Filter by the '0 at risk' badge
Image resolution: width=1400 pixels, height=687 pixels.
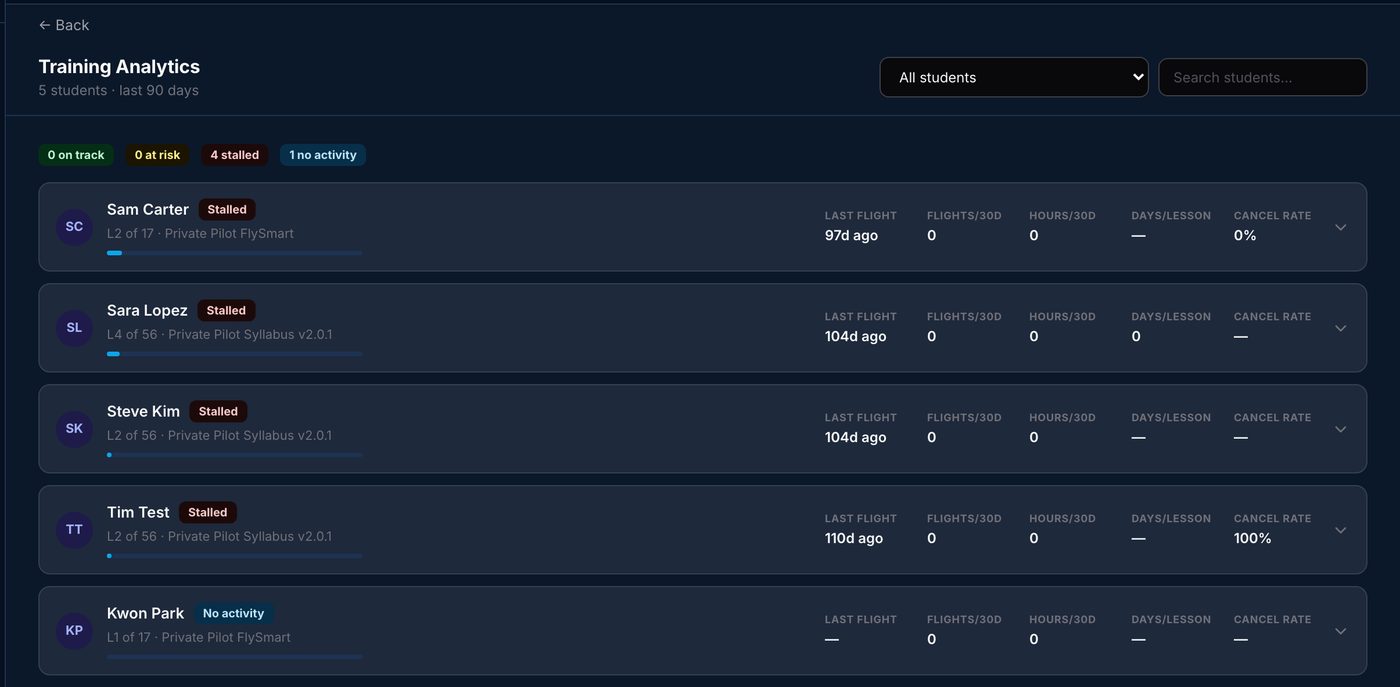click(x=158, y=155)
